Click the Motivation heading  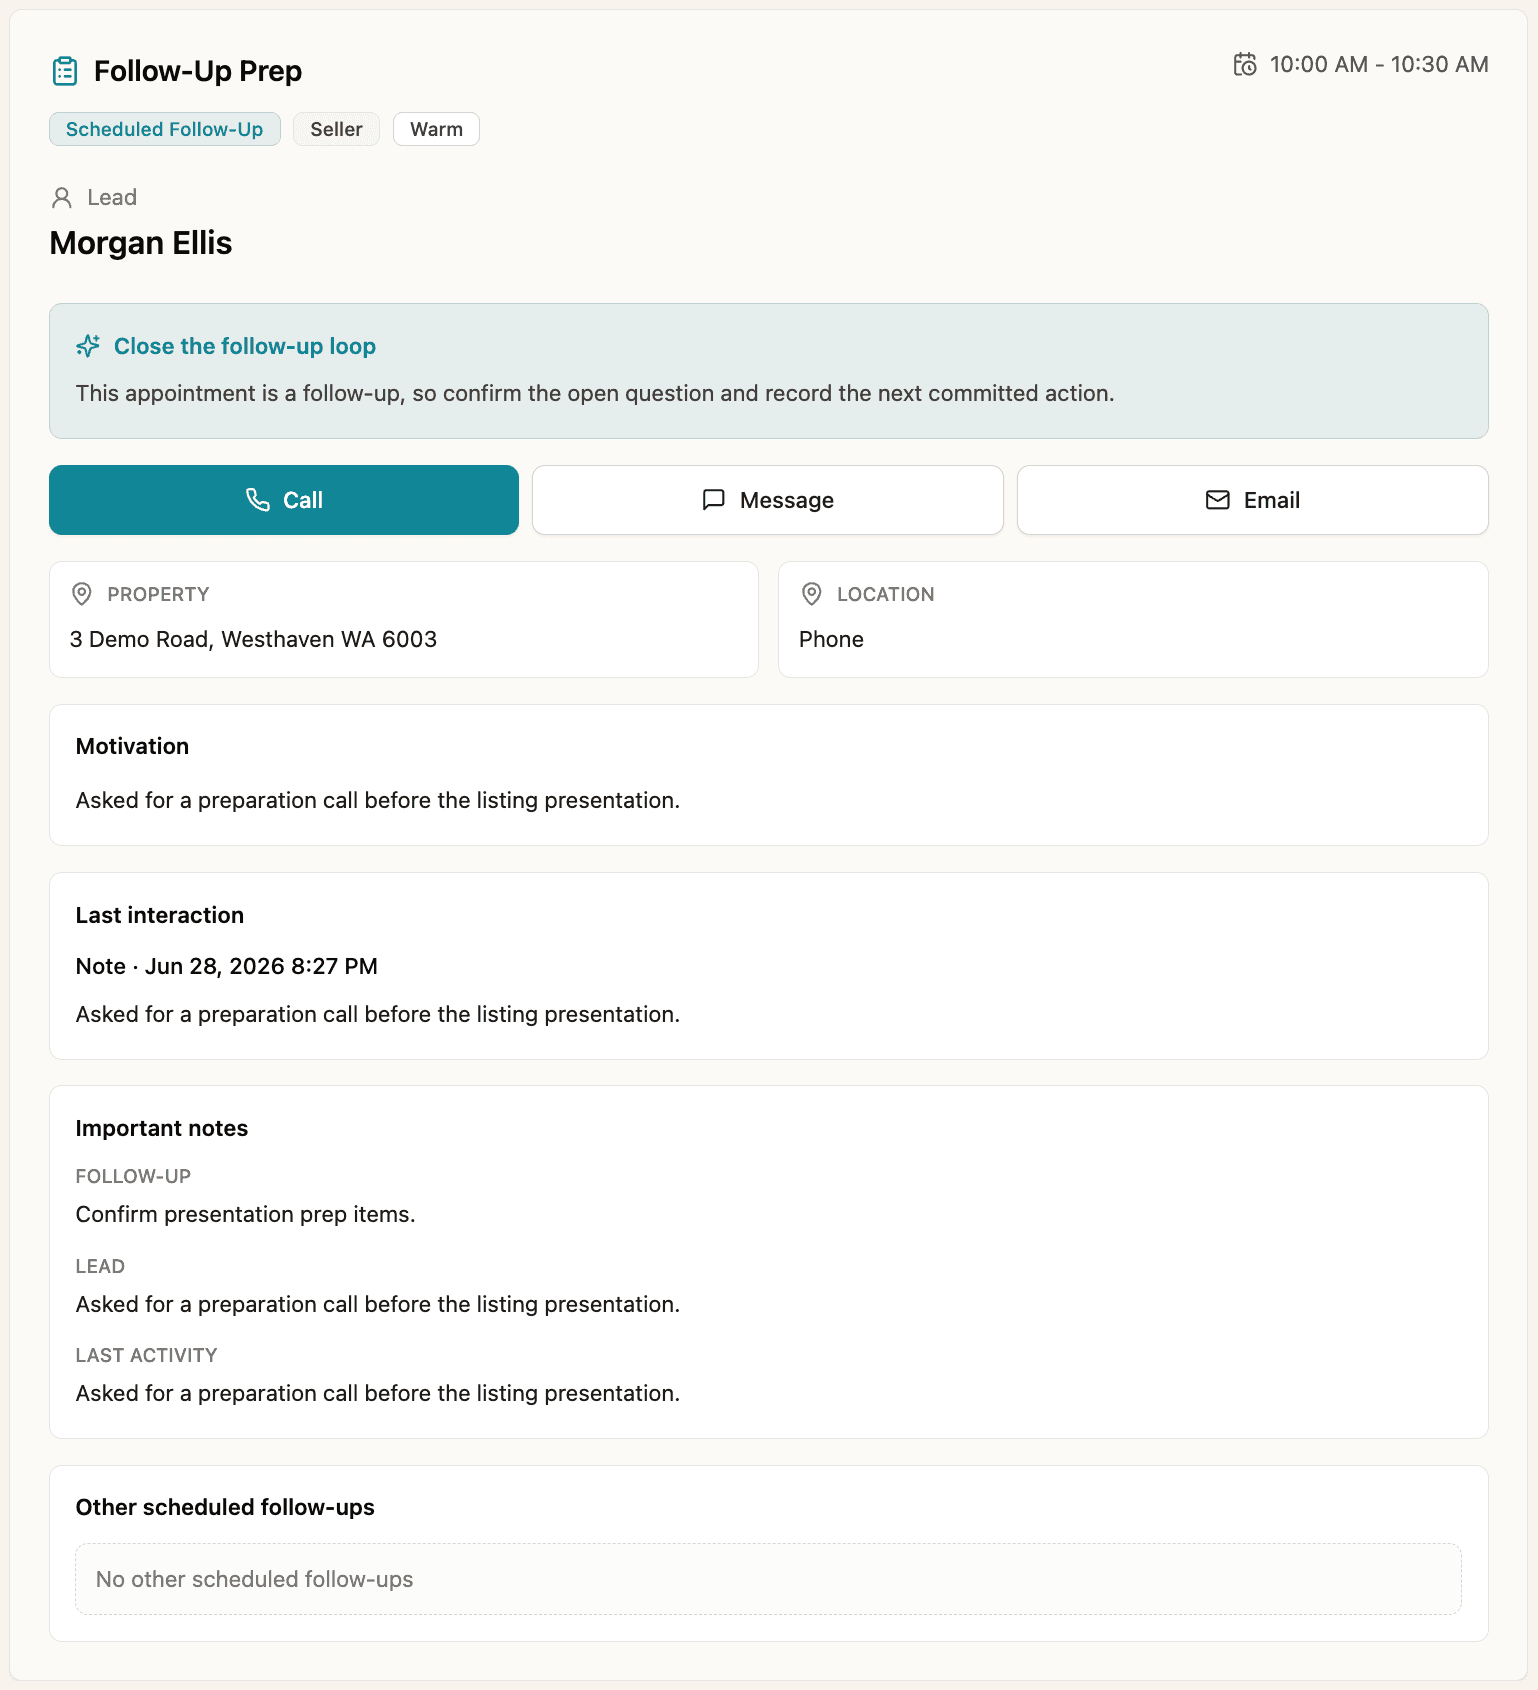click(132, 746)
